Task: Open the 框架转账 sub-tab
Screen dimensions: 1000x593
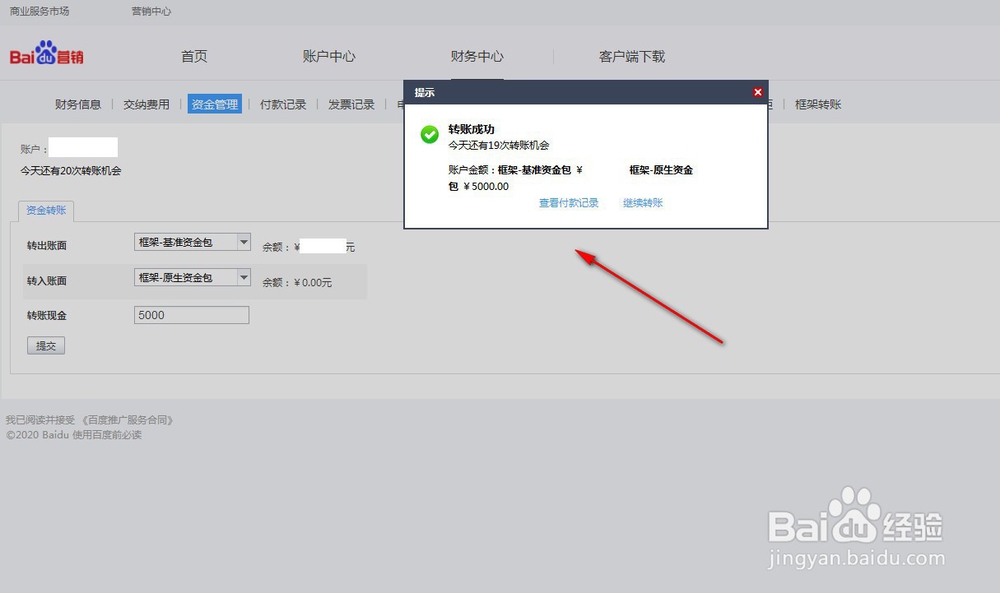Action: pos(818,105)
